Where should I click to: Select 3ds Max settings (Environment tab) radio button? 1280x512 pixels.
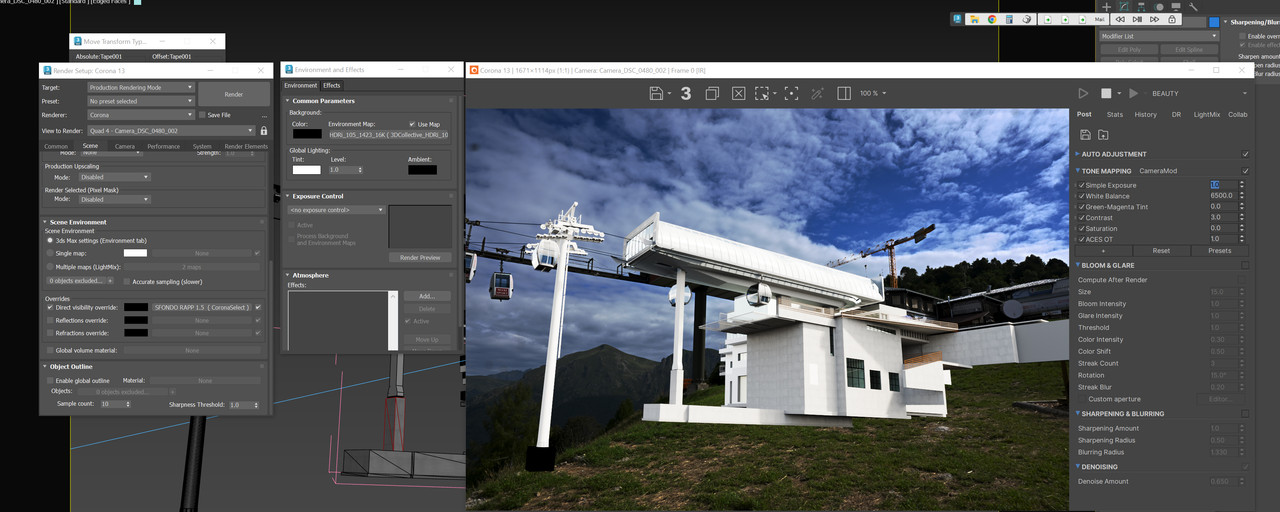50,240
